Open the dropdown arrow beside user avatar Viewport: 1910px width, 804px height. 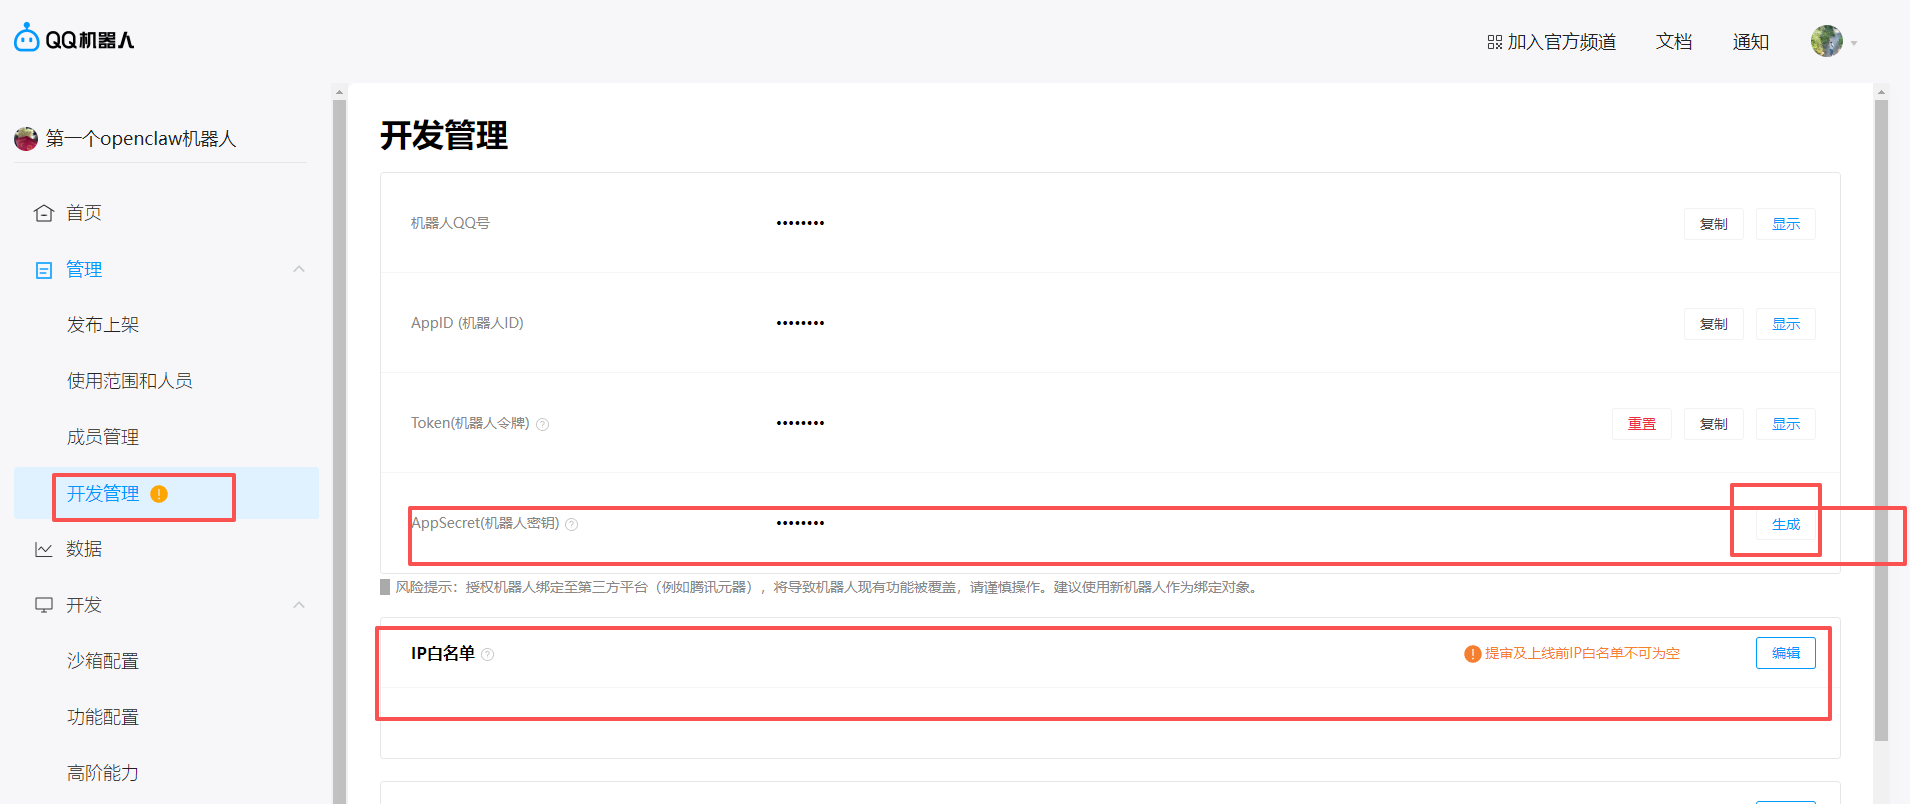point(1854,43)
